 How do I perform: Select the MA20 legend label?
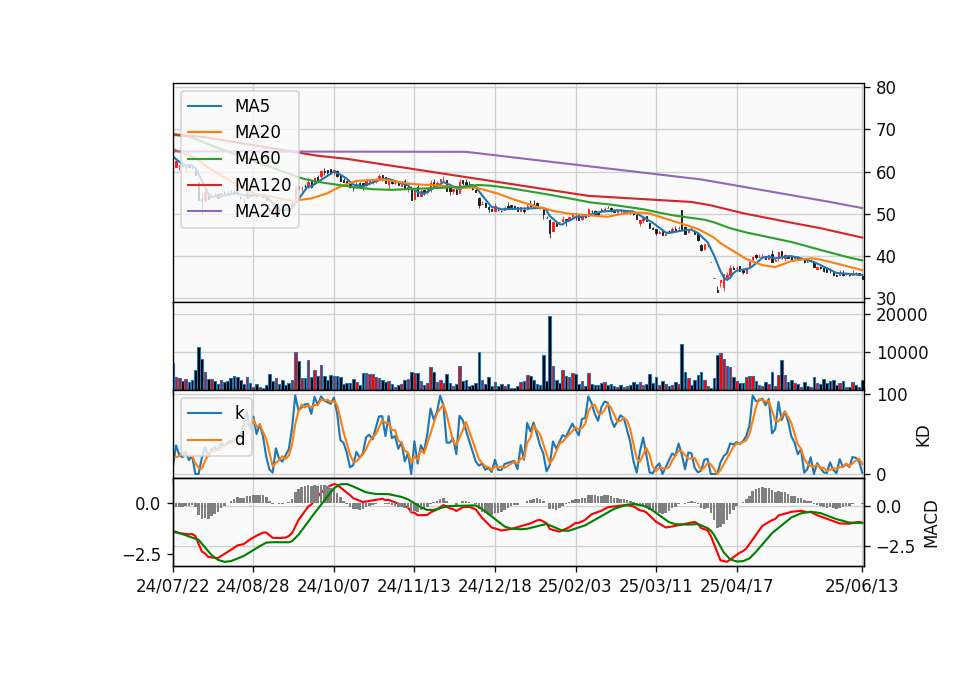(257, 132)
